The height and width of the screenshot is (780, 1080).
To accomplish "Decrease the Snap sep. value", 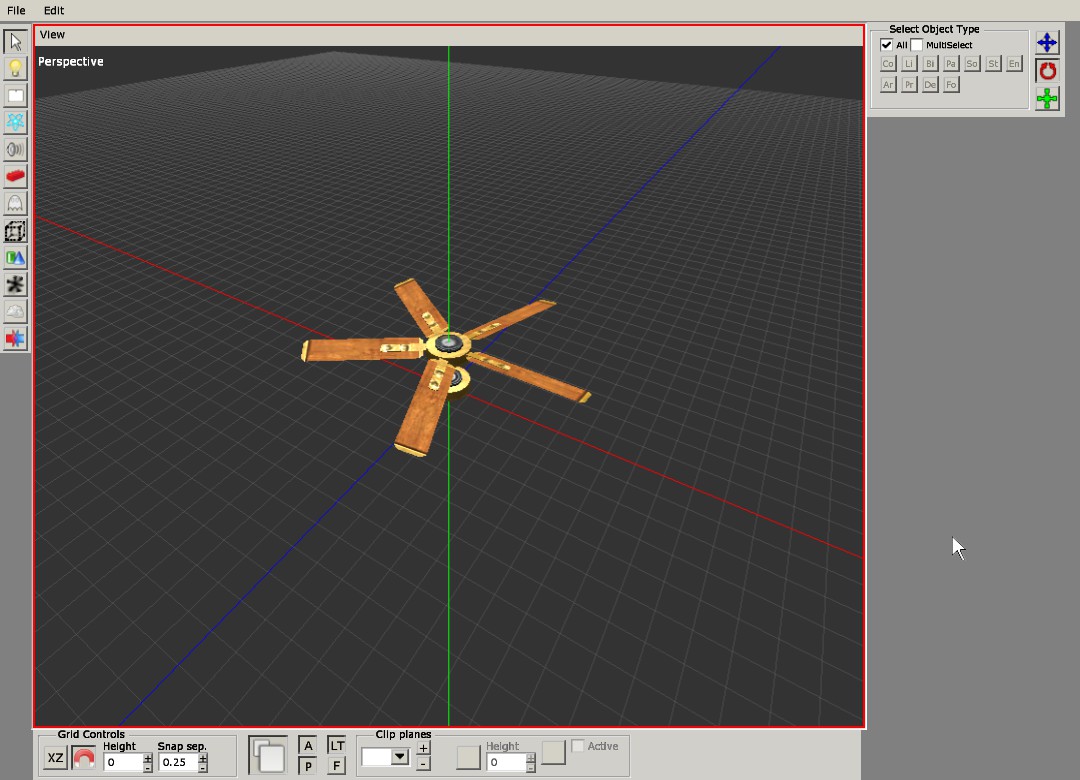I will (203, 767).
